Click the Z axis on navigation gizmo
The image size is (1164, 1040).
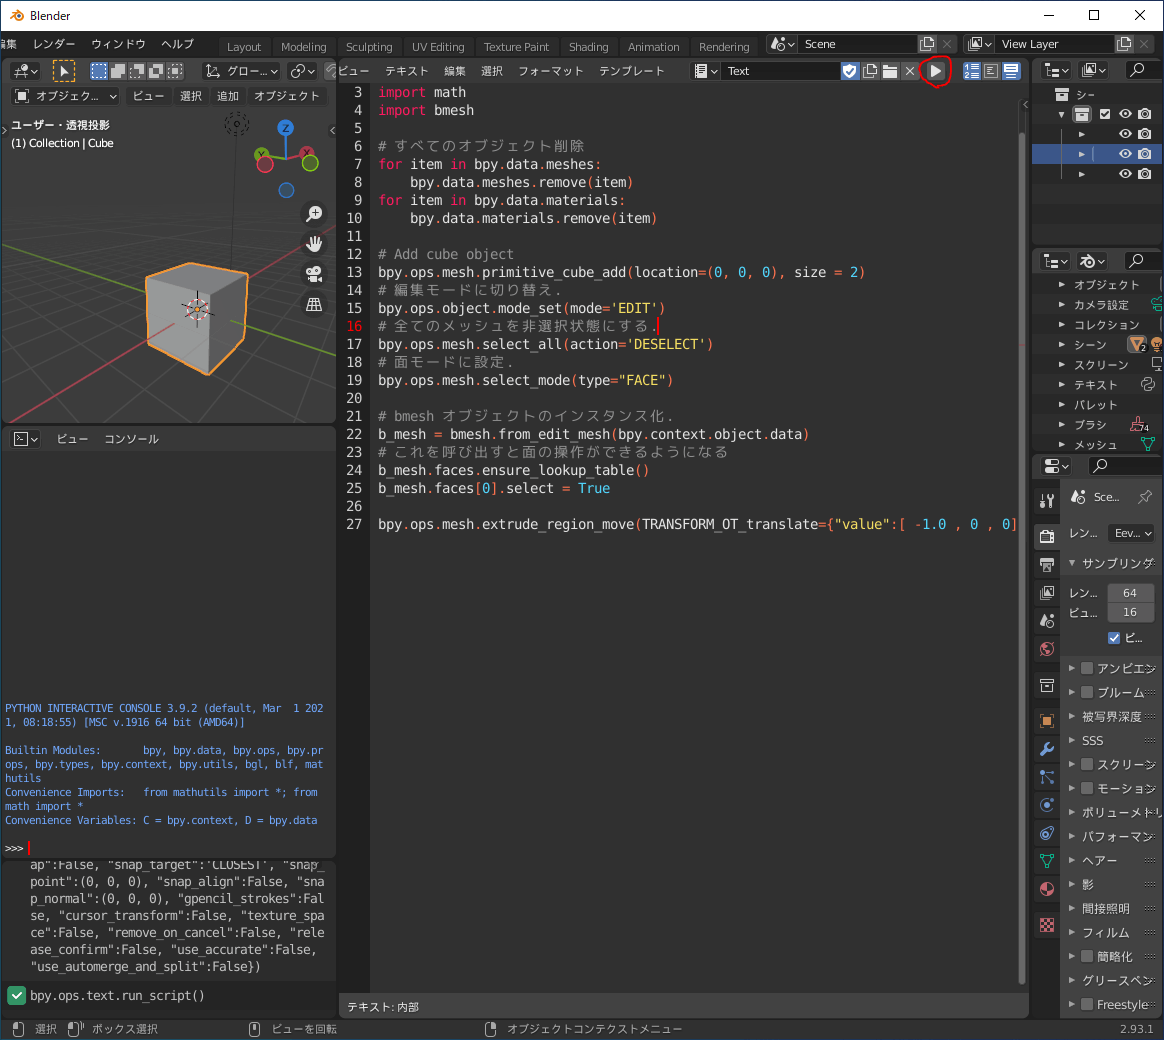[x=285, y=128]
